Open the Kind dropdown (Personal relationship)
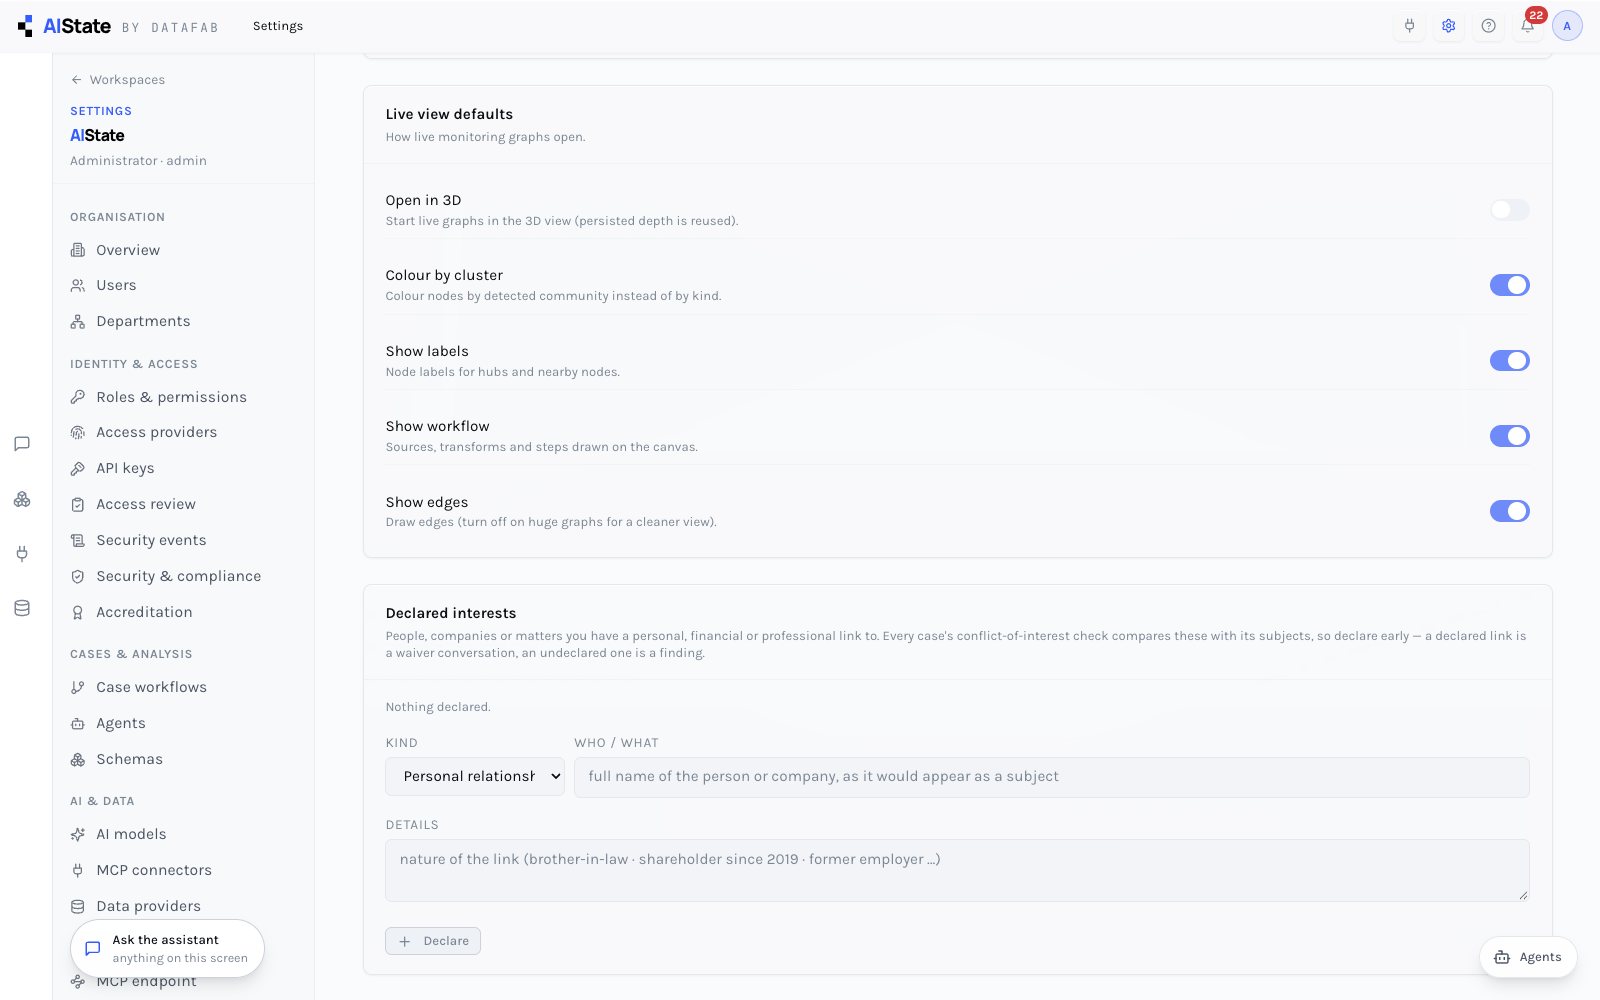The height and width of the screenshot is (1000, 1600). (x=475, y=777)
